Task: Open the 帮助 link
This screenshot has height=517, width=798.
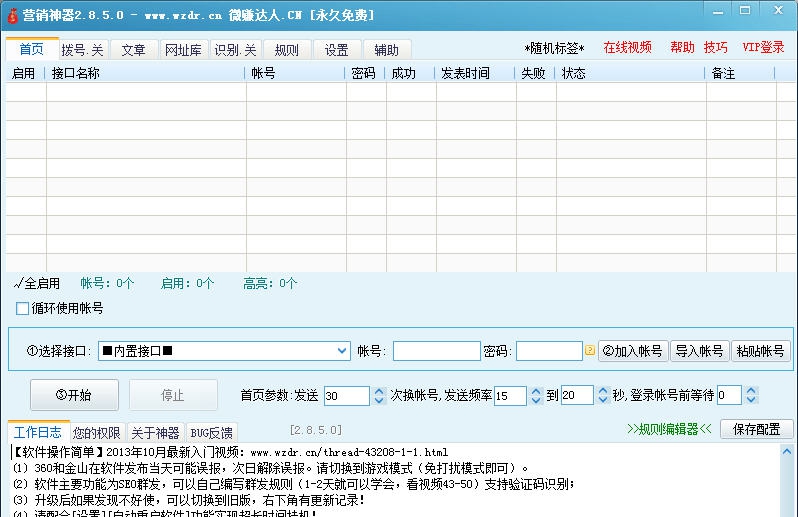Action: coord(682,47)
